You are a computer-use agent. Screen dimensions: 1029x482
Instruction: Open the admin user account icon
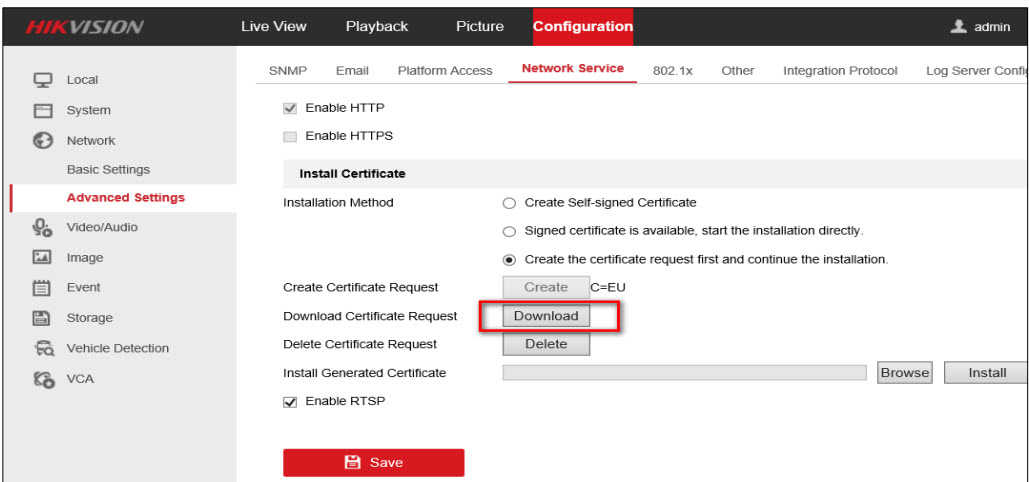(x=958, y=27)
